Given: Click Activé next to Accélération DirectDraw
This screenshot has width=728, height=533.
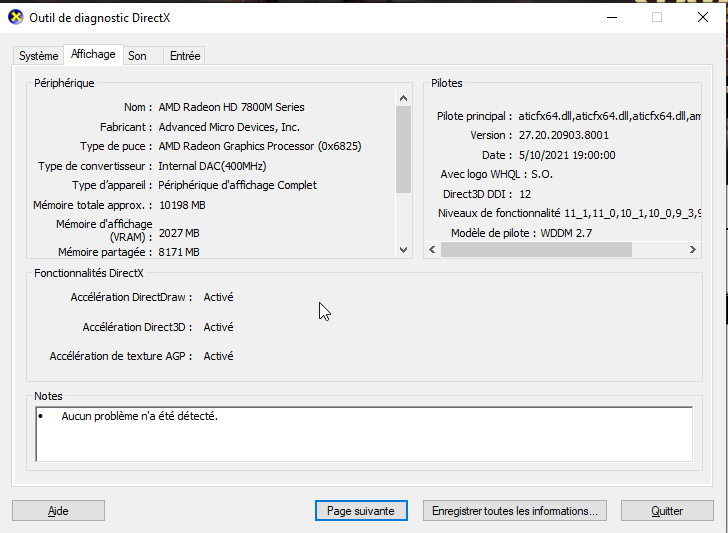Looking at the screenshot, I should [218, 297].
